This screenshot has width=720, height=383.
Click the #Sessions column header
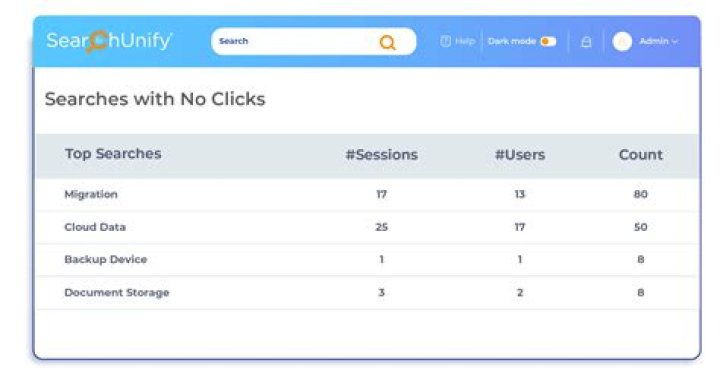tap(382, 155)
